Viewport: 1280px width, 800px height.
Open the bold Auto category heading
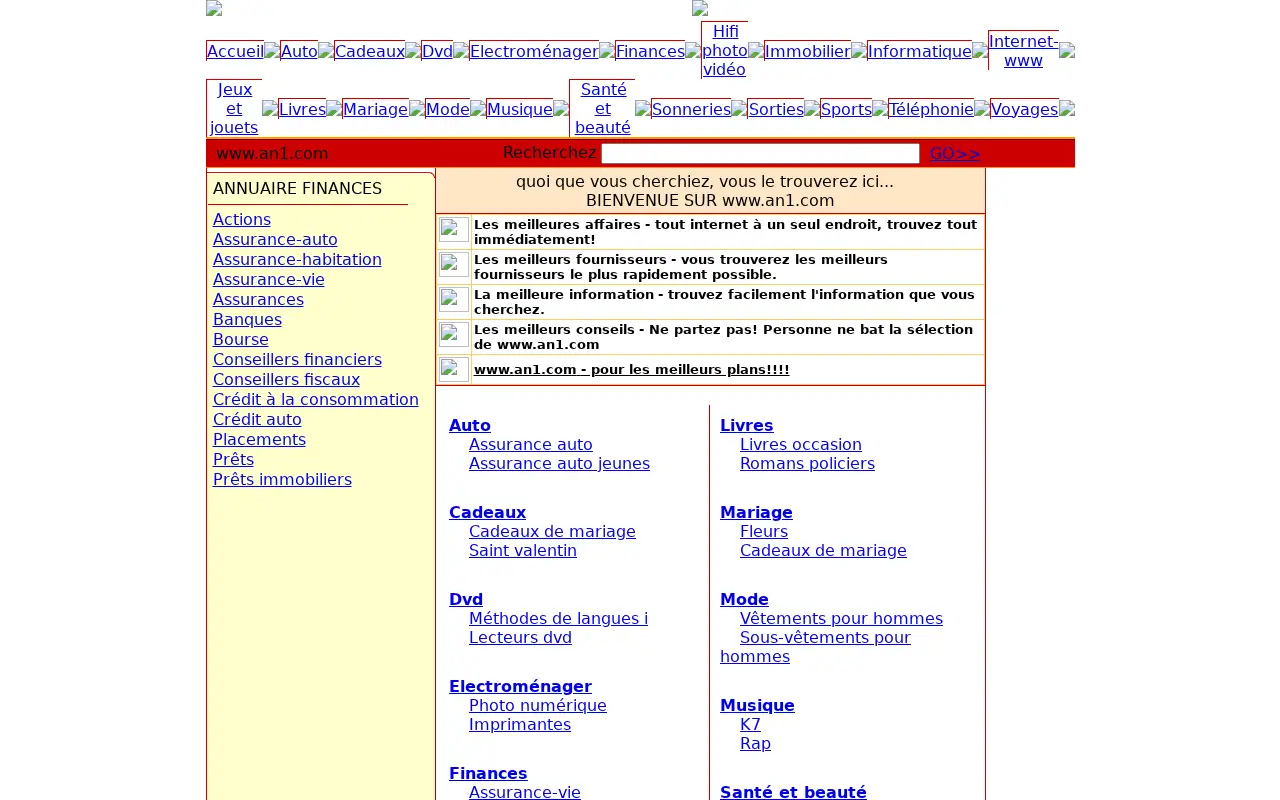tap(470, 425)
